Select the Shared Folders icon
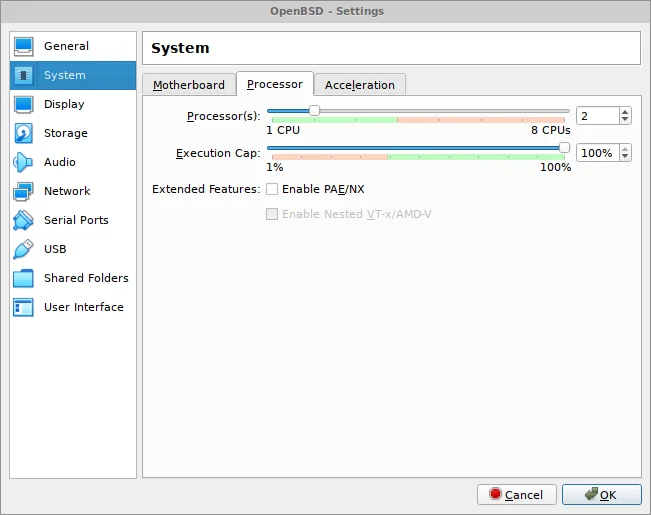651x515 pixels. 24,279
